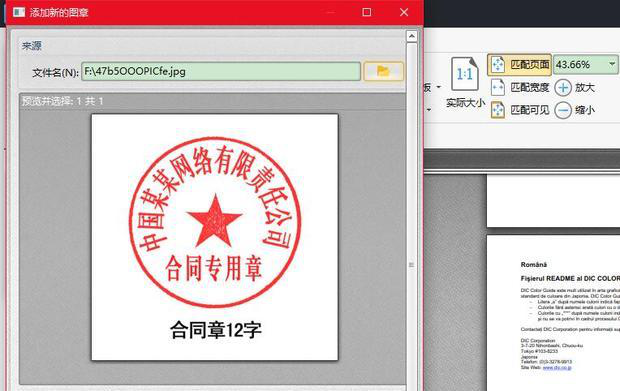Zoom in with the 放大 plus icon
Screen dimensions: 620x391
[563, 87]
